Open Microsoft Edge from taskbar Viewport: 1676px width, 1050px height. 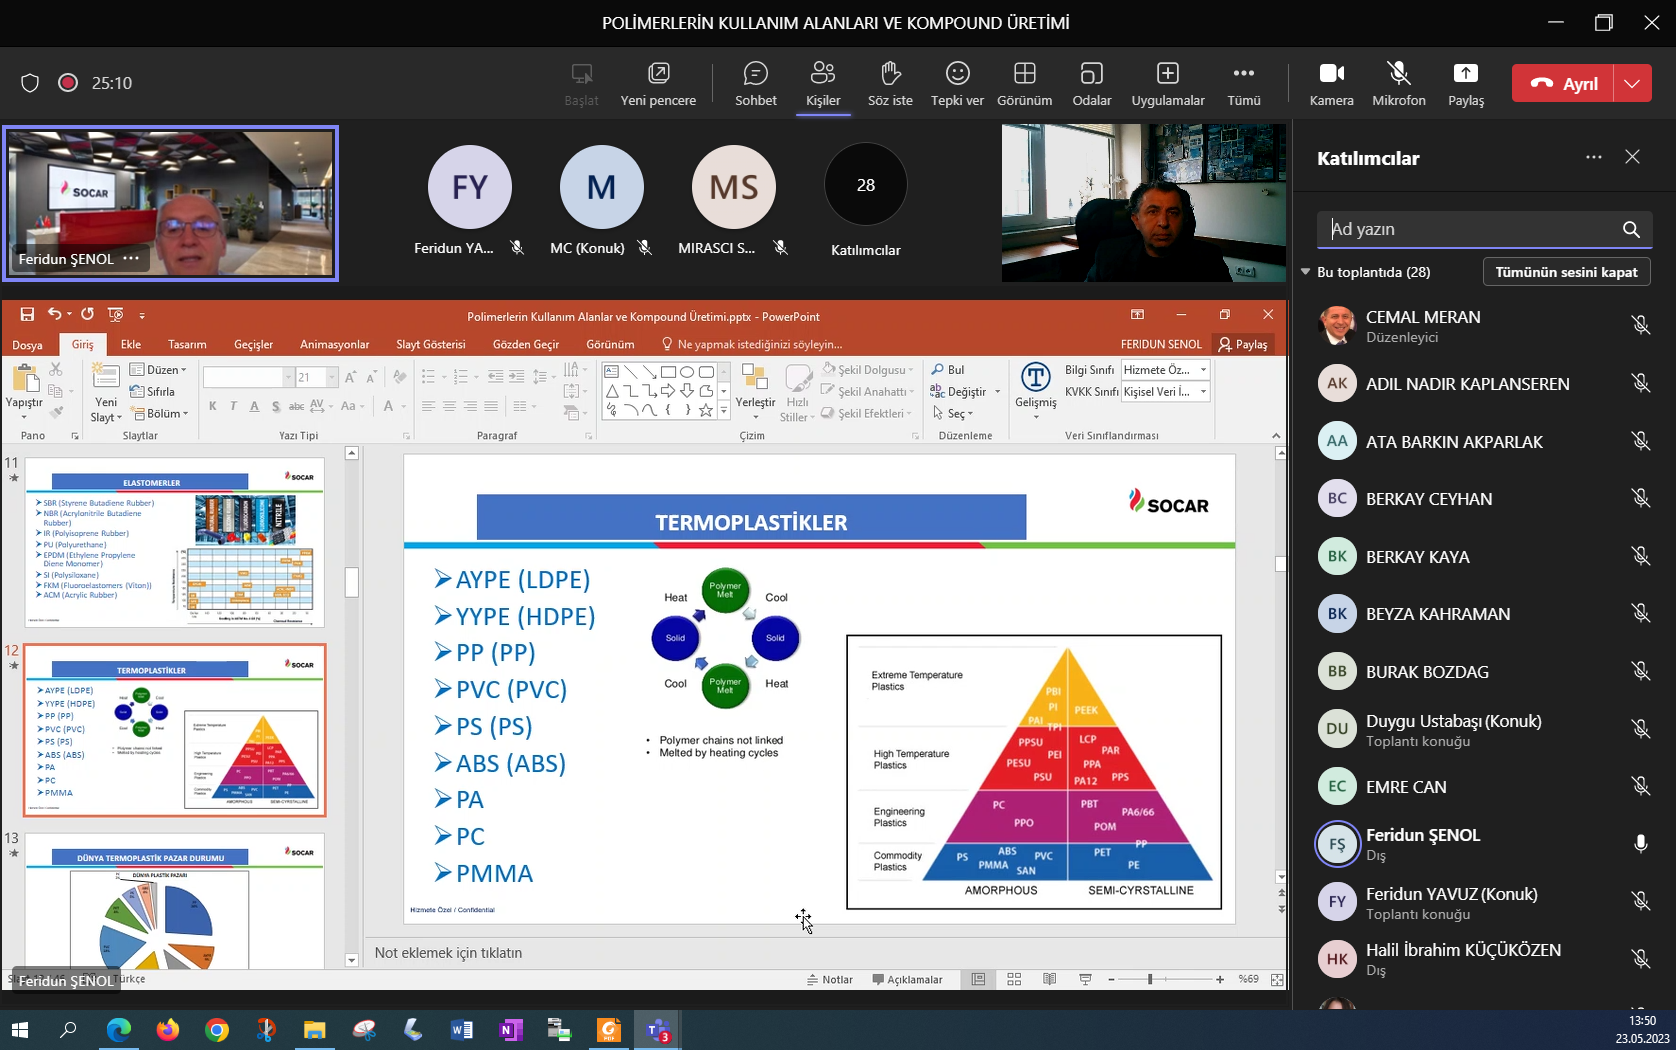pyautogui.click(x=119, y=1029)
